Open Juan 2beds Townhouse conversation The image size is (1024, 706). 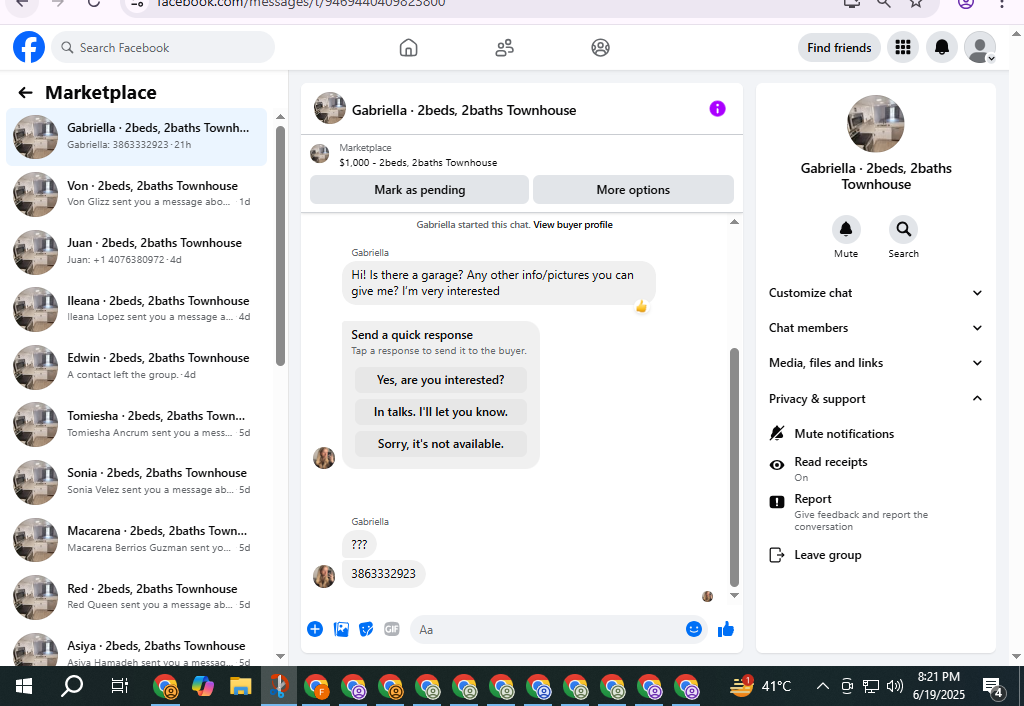click(136, 251)
